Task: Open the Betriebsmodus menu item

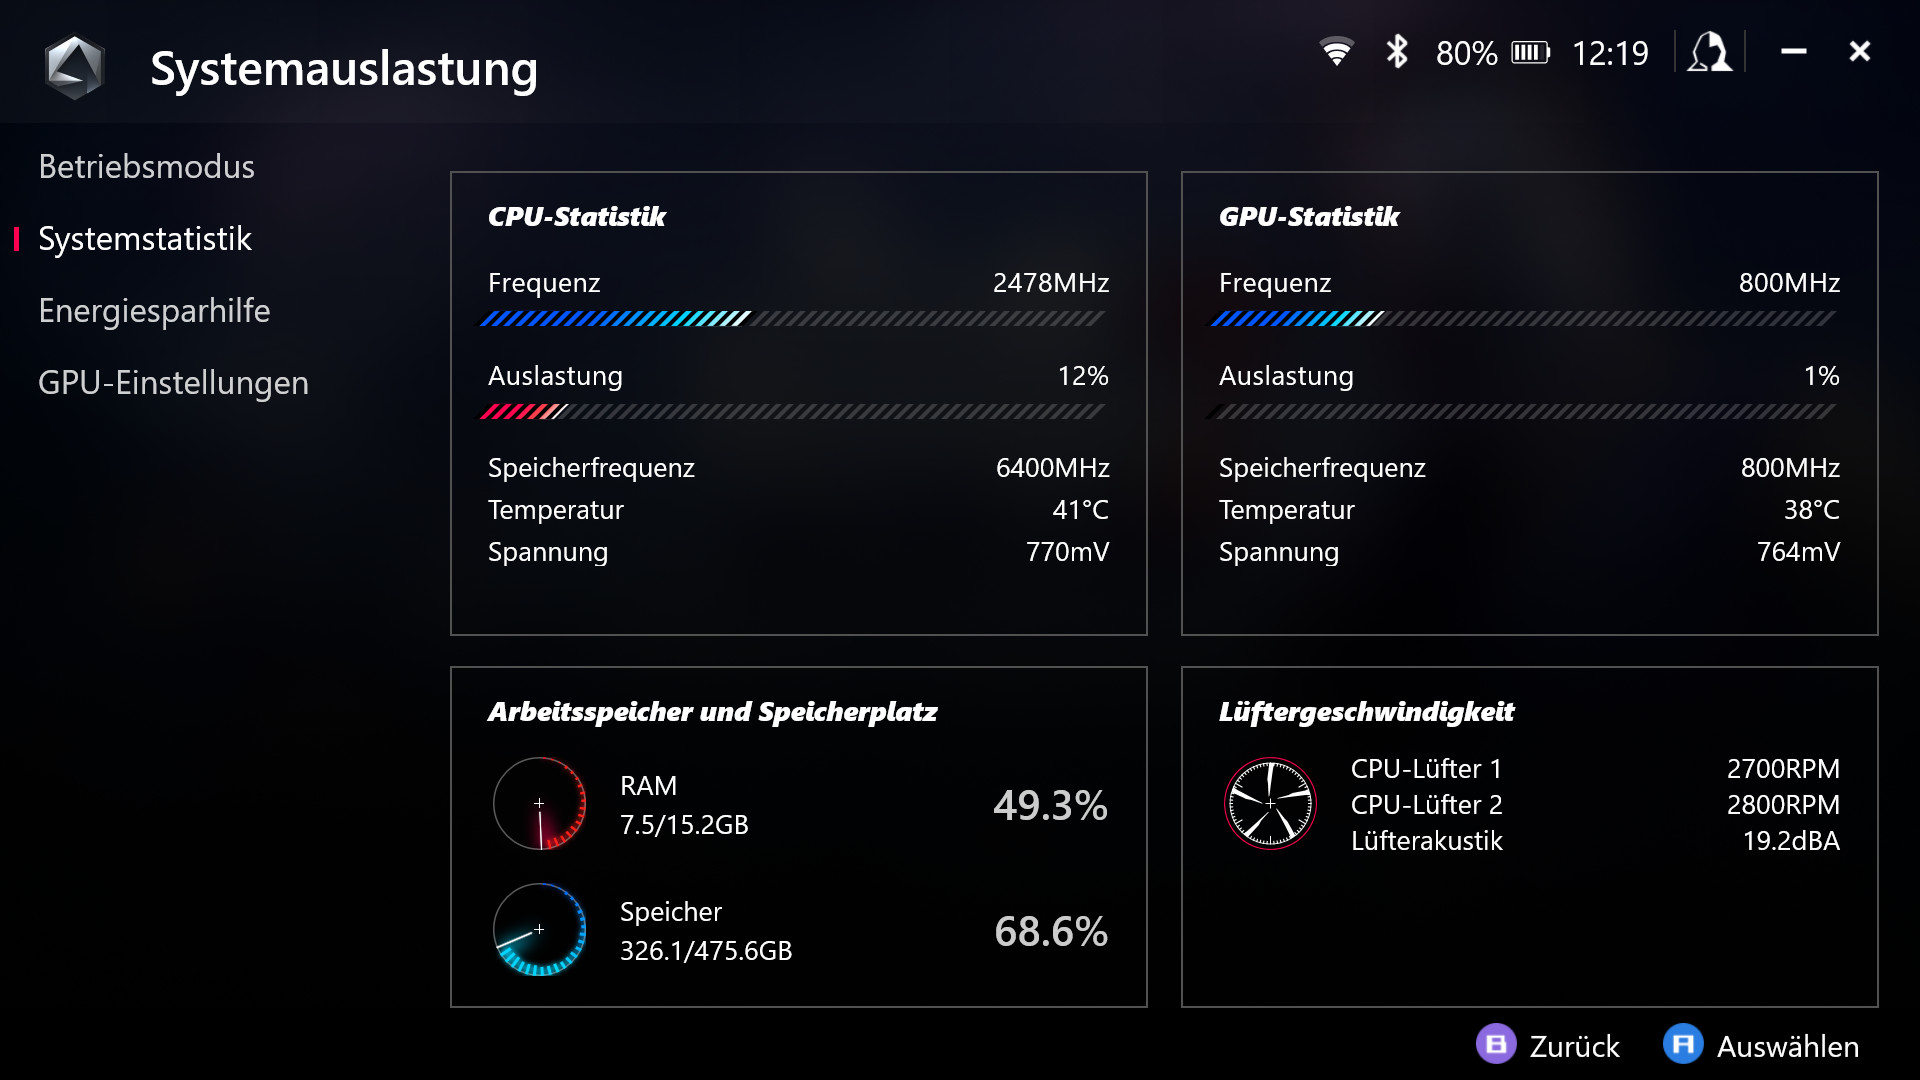Action: (146, 167)
